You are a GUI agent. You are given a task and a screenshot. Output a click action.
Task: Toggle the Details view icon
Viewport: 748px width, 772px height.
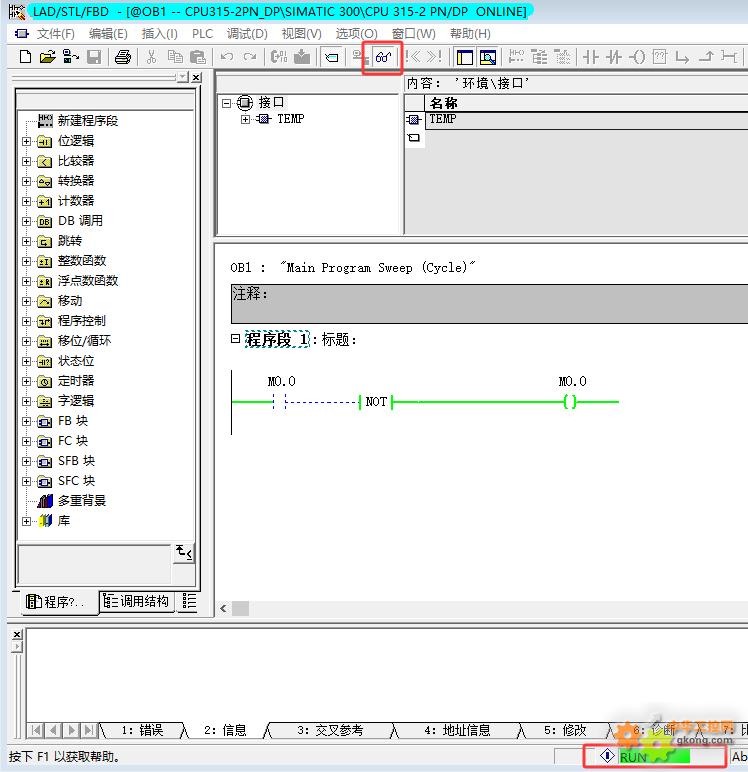tap(488, 57)
